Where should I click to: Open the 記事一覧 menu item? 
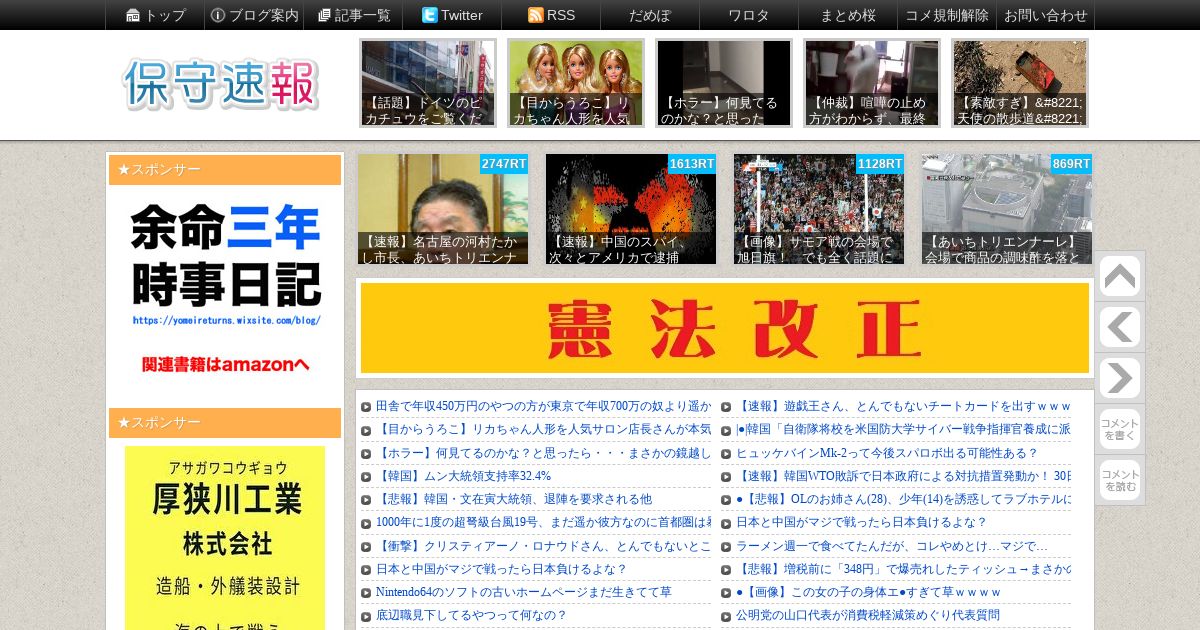click(x=353, y=15)
